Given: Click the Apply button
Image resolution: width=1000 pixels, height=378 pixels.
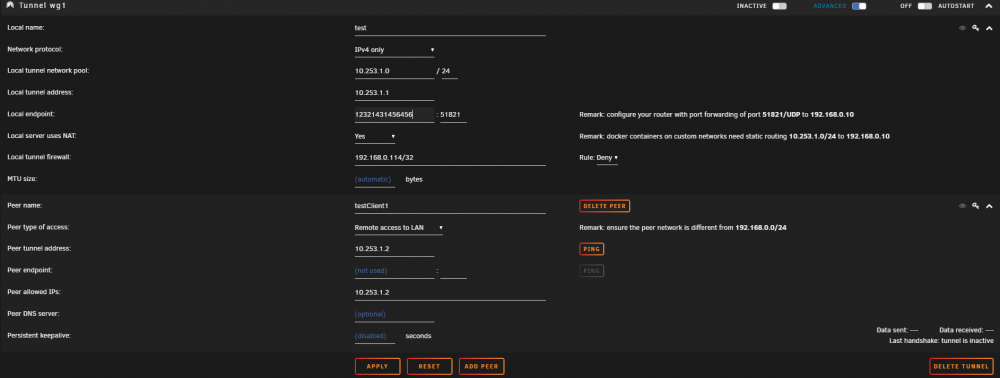Looking at the screenshot, I should [378, 367].
